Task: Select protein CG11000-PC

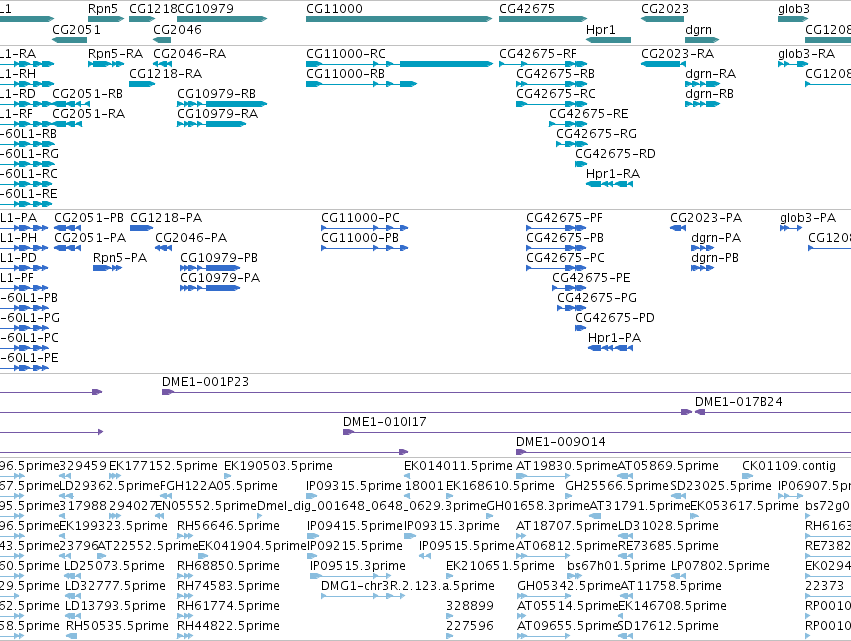Action: pyautogui.click(x=360, y=218)
